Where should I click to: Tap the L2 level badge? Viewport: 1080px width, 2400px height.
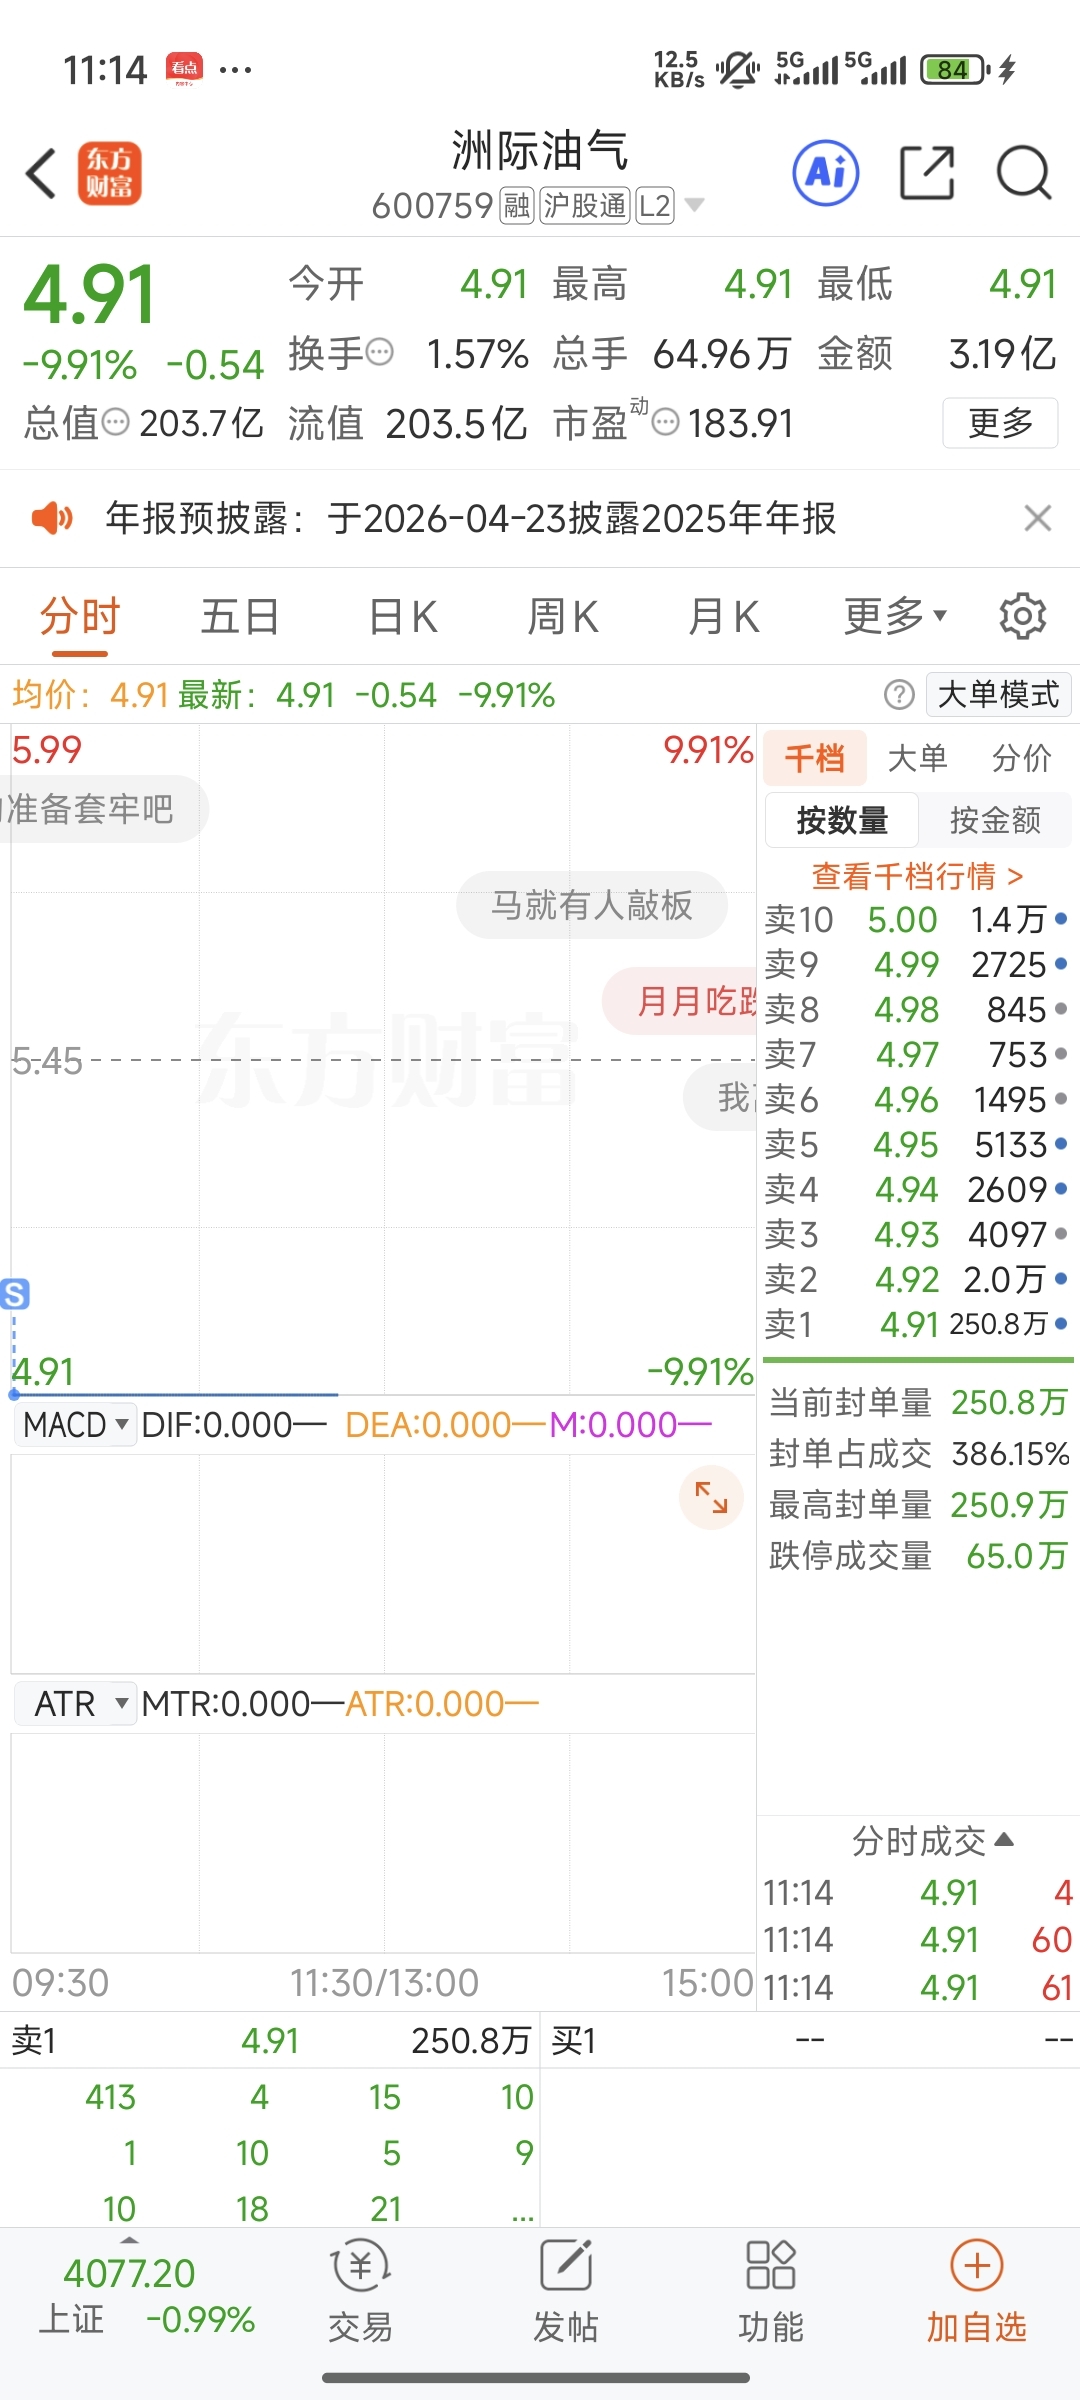654,206
